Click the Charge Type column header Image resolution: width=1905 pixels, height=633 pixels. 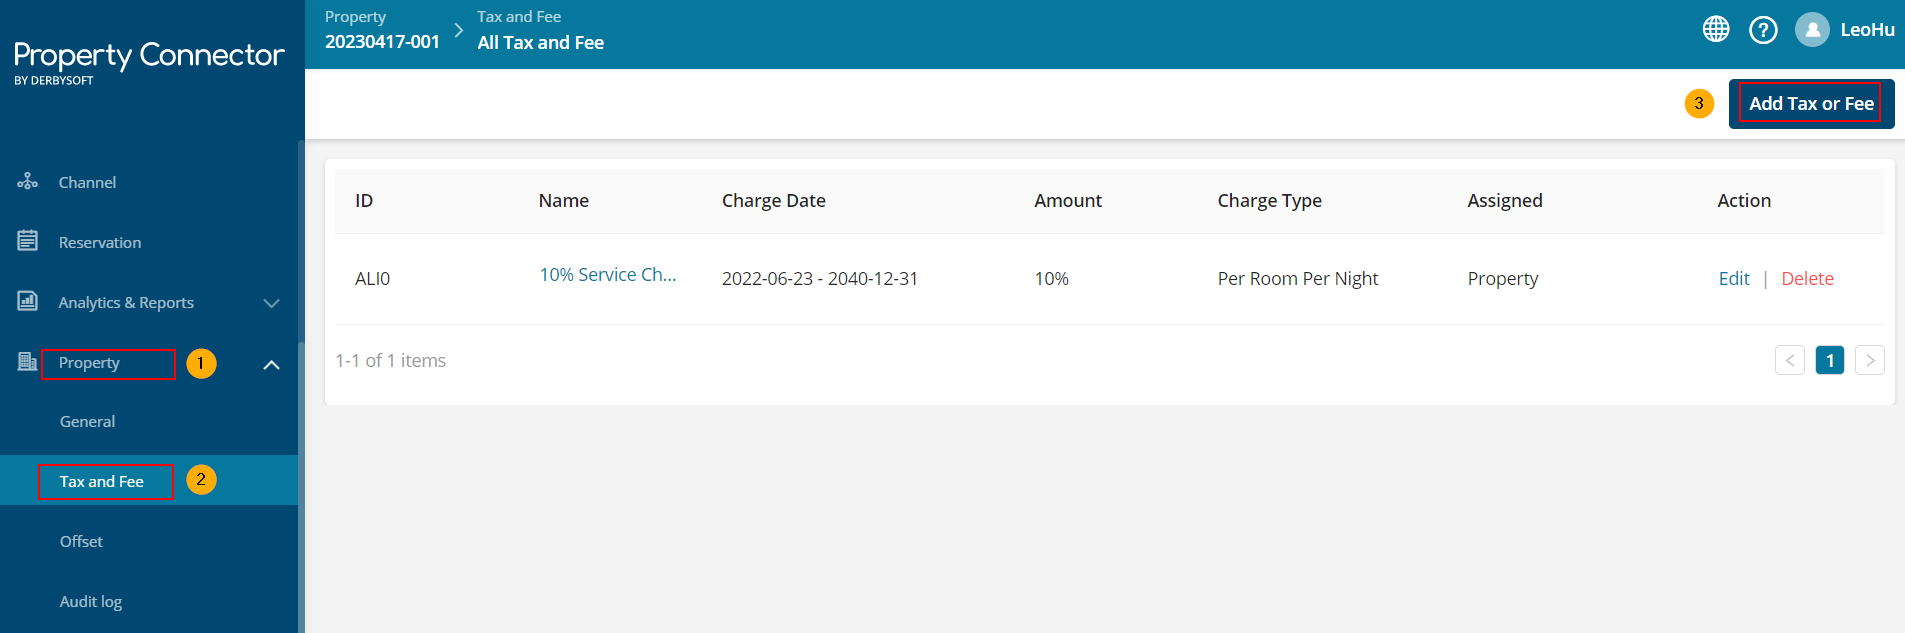tap(1270, 201)
